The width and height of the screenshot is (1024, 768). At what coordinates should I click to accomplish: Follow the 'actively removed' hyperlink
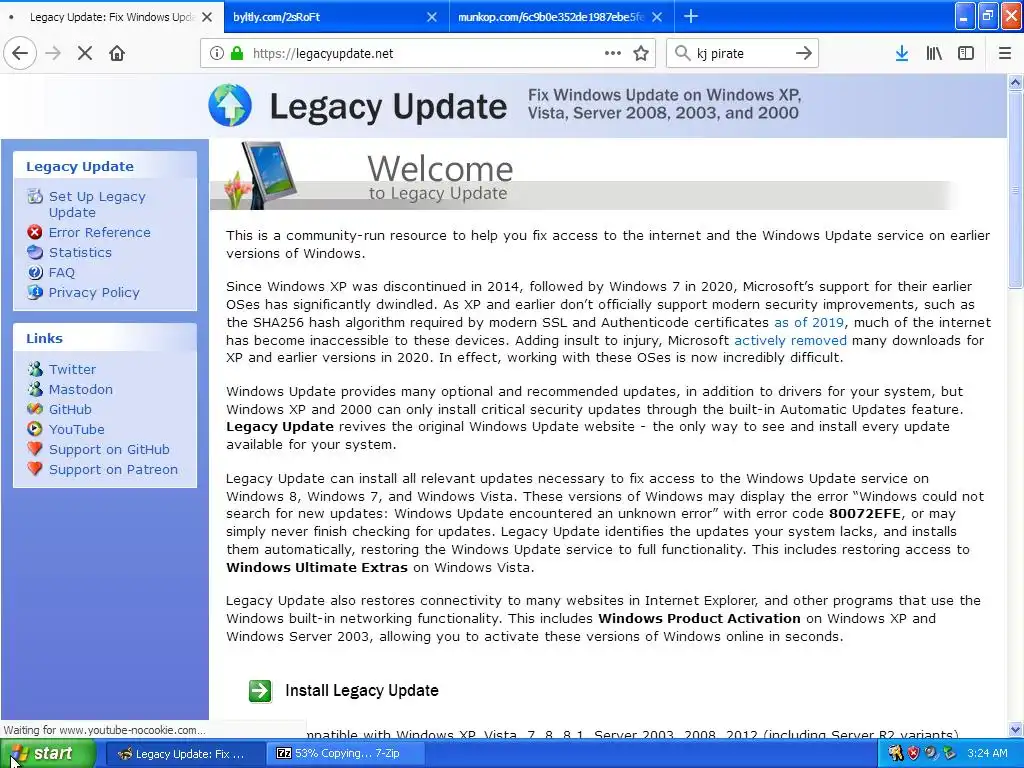pos(790,340)
